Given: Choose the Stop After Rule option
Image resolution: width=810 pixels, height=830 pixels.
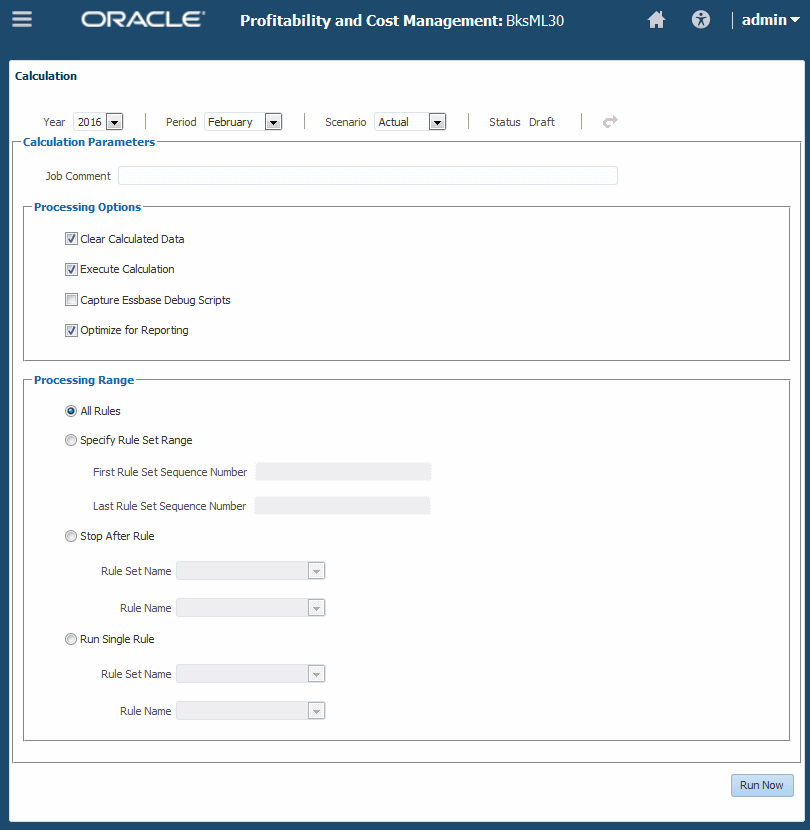Looking at the screenshot, I should [x=70, y=536].
